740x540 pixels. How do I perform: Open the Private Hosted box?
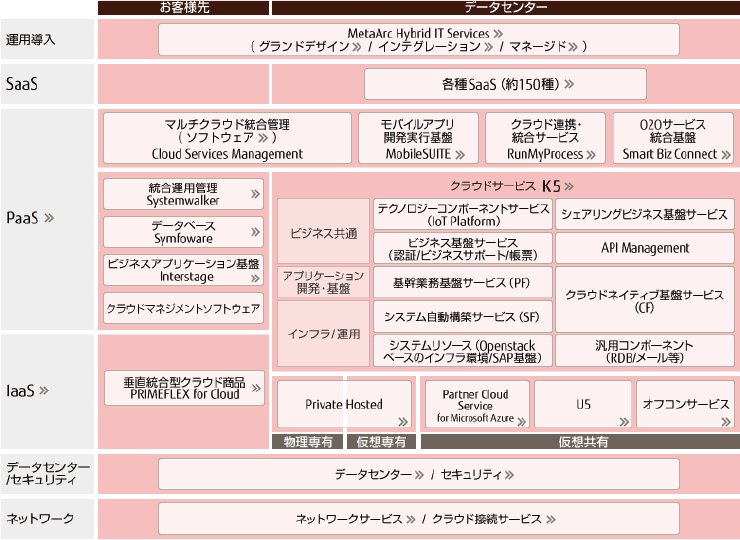[x=344, y=404]
